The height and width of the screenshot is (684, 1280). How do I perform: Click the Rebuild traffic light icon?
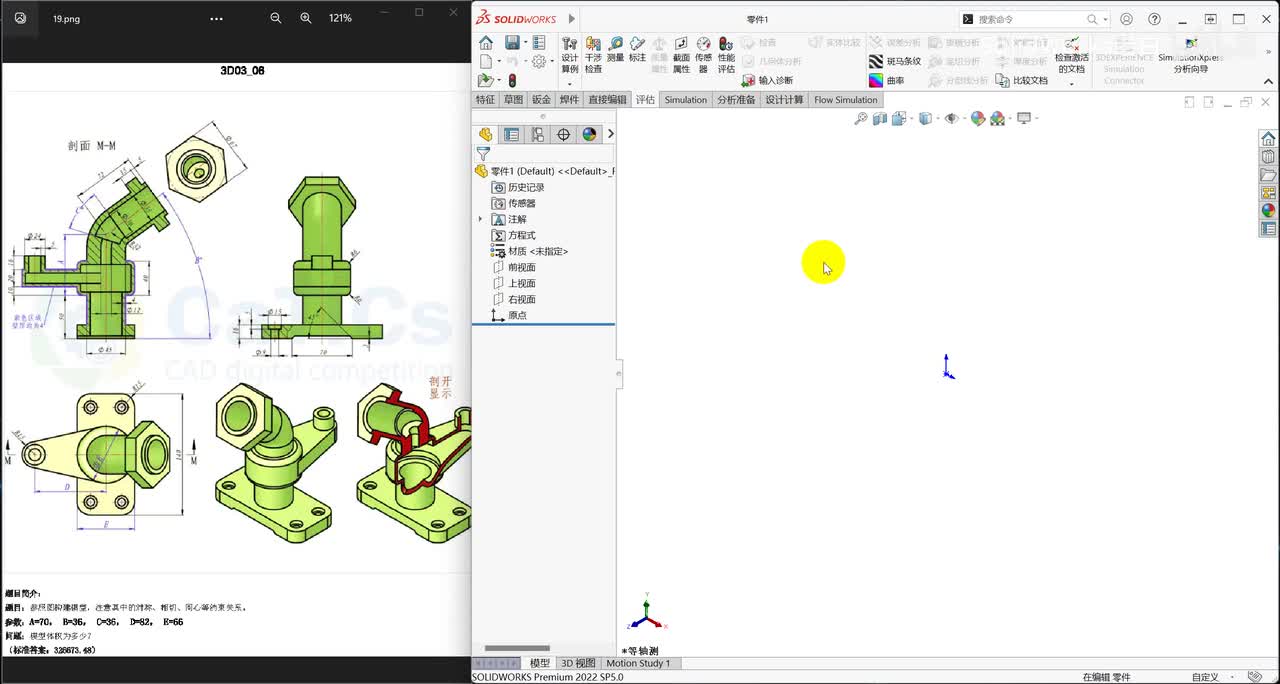pos(512,80)
